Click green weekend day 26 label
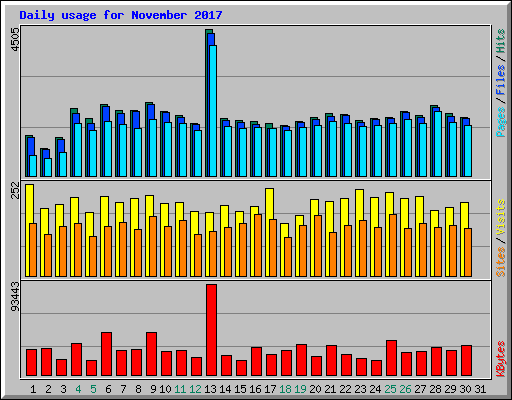Image resolution: width=512 pixels, height=400 pixels. click(x=405, y=389)
